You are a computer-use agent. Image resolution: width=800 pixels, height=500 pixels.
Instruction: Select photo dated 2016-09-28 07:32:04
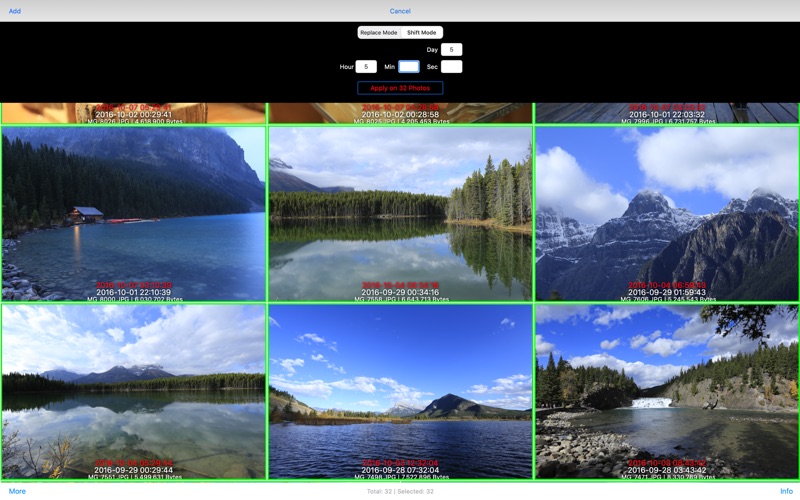point(400,392)
